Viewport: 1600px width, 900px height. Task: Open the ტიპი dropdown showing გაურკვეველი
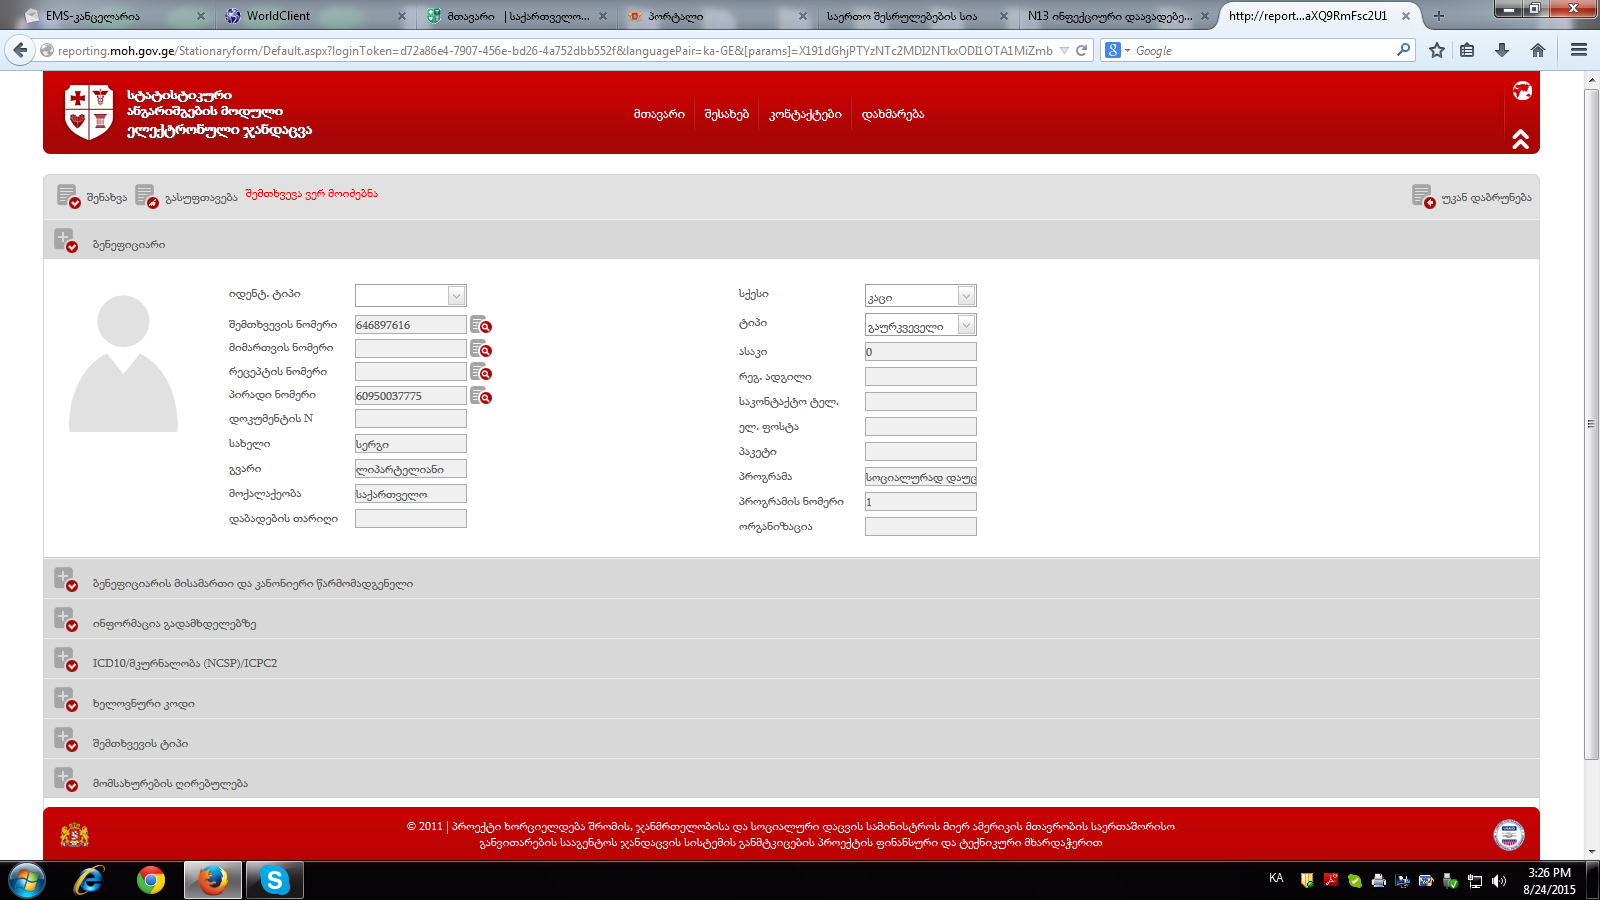click(x=966, y=325)
